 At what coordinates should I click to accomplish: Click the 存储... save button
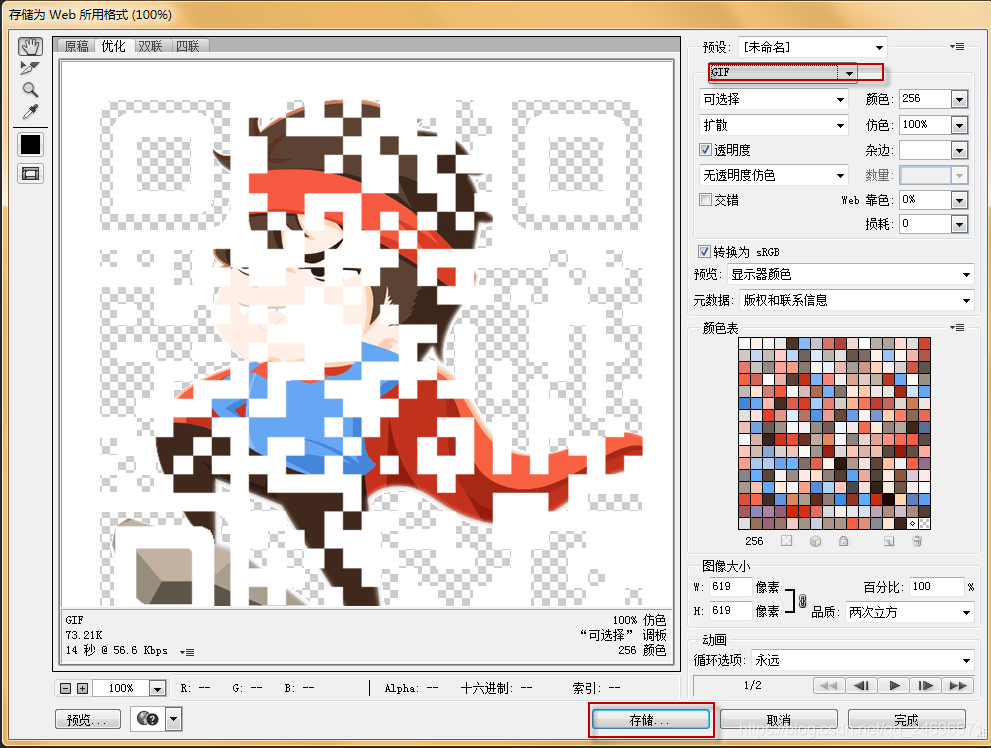(650, 720)
